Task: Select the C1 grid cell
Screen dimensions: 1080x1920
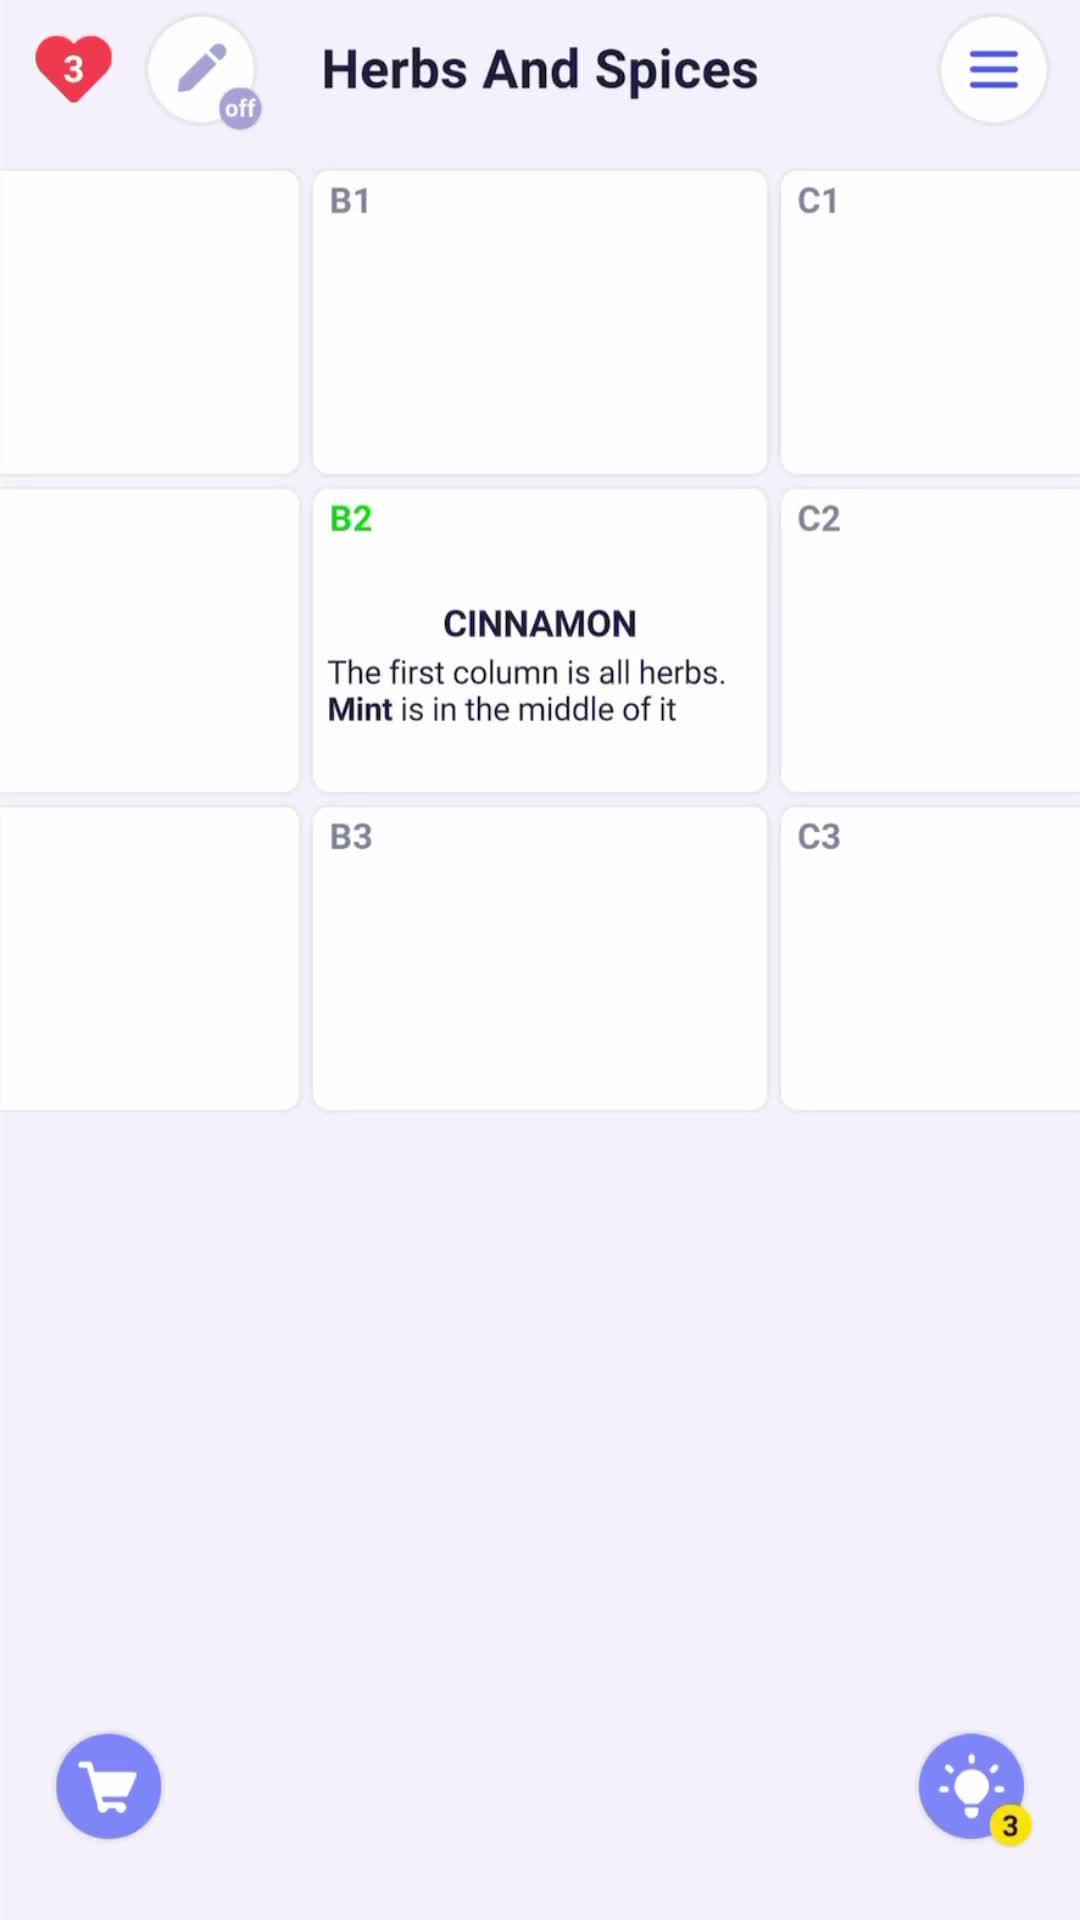Action: pyautogui.click(x=930, y=322)
